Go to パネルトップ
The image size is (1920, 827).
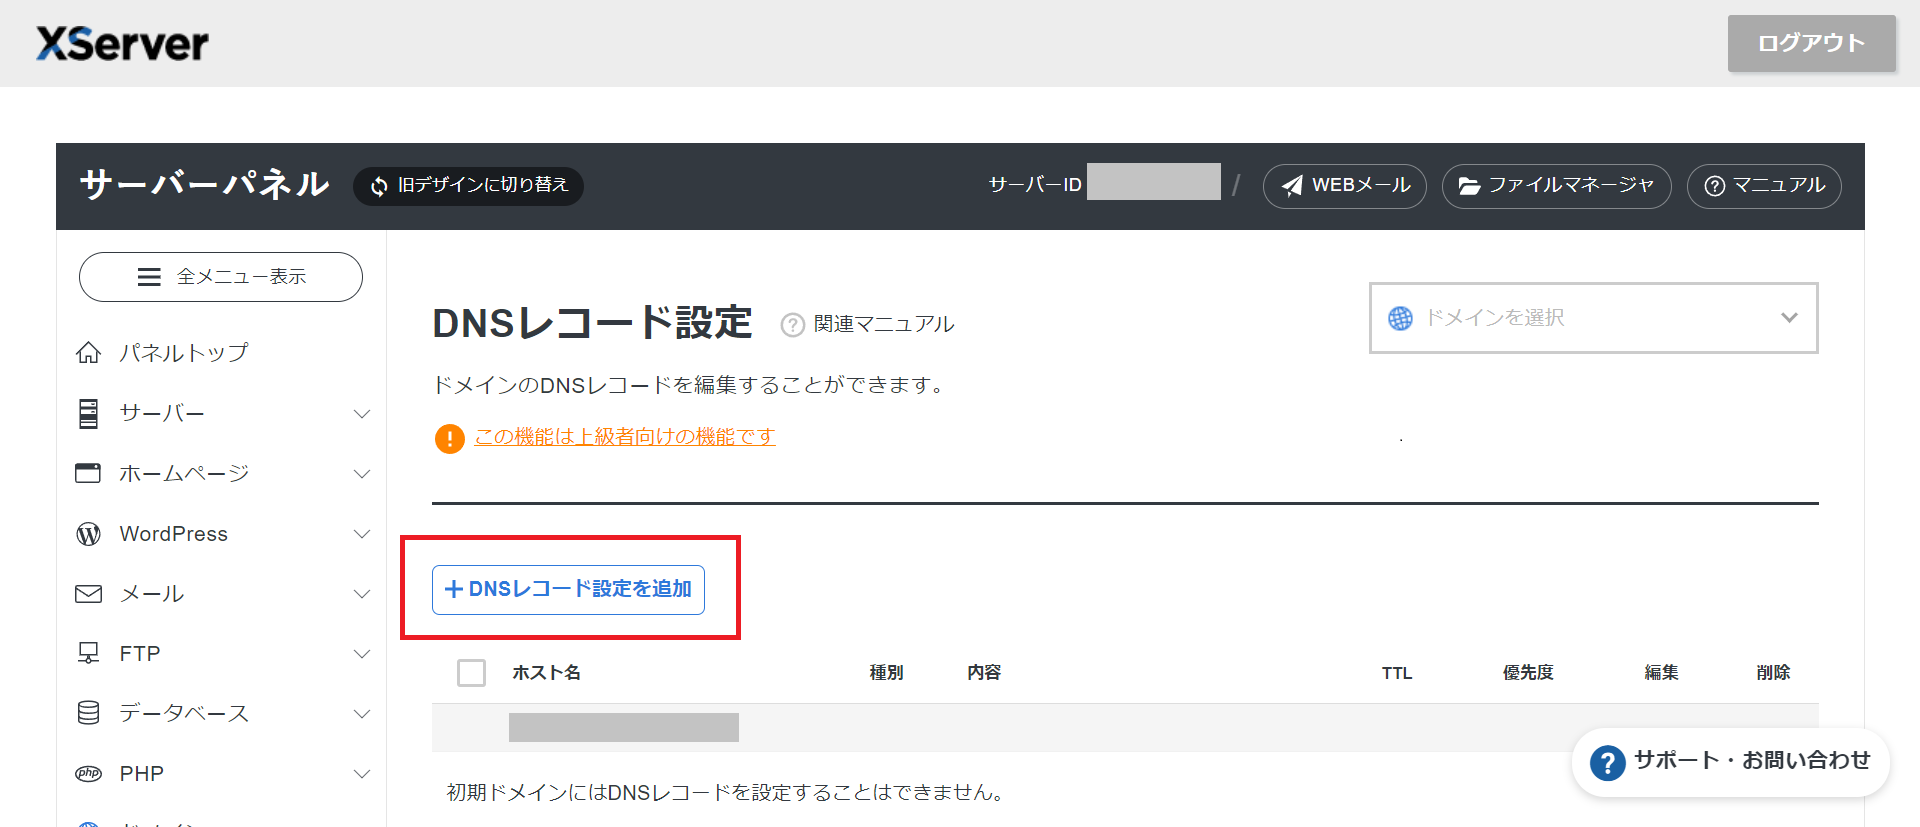pos(184,353)
